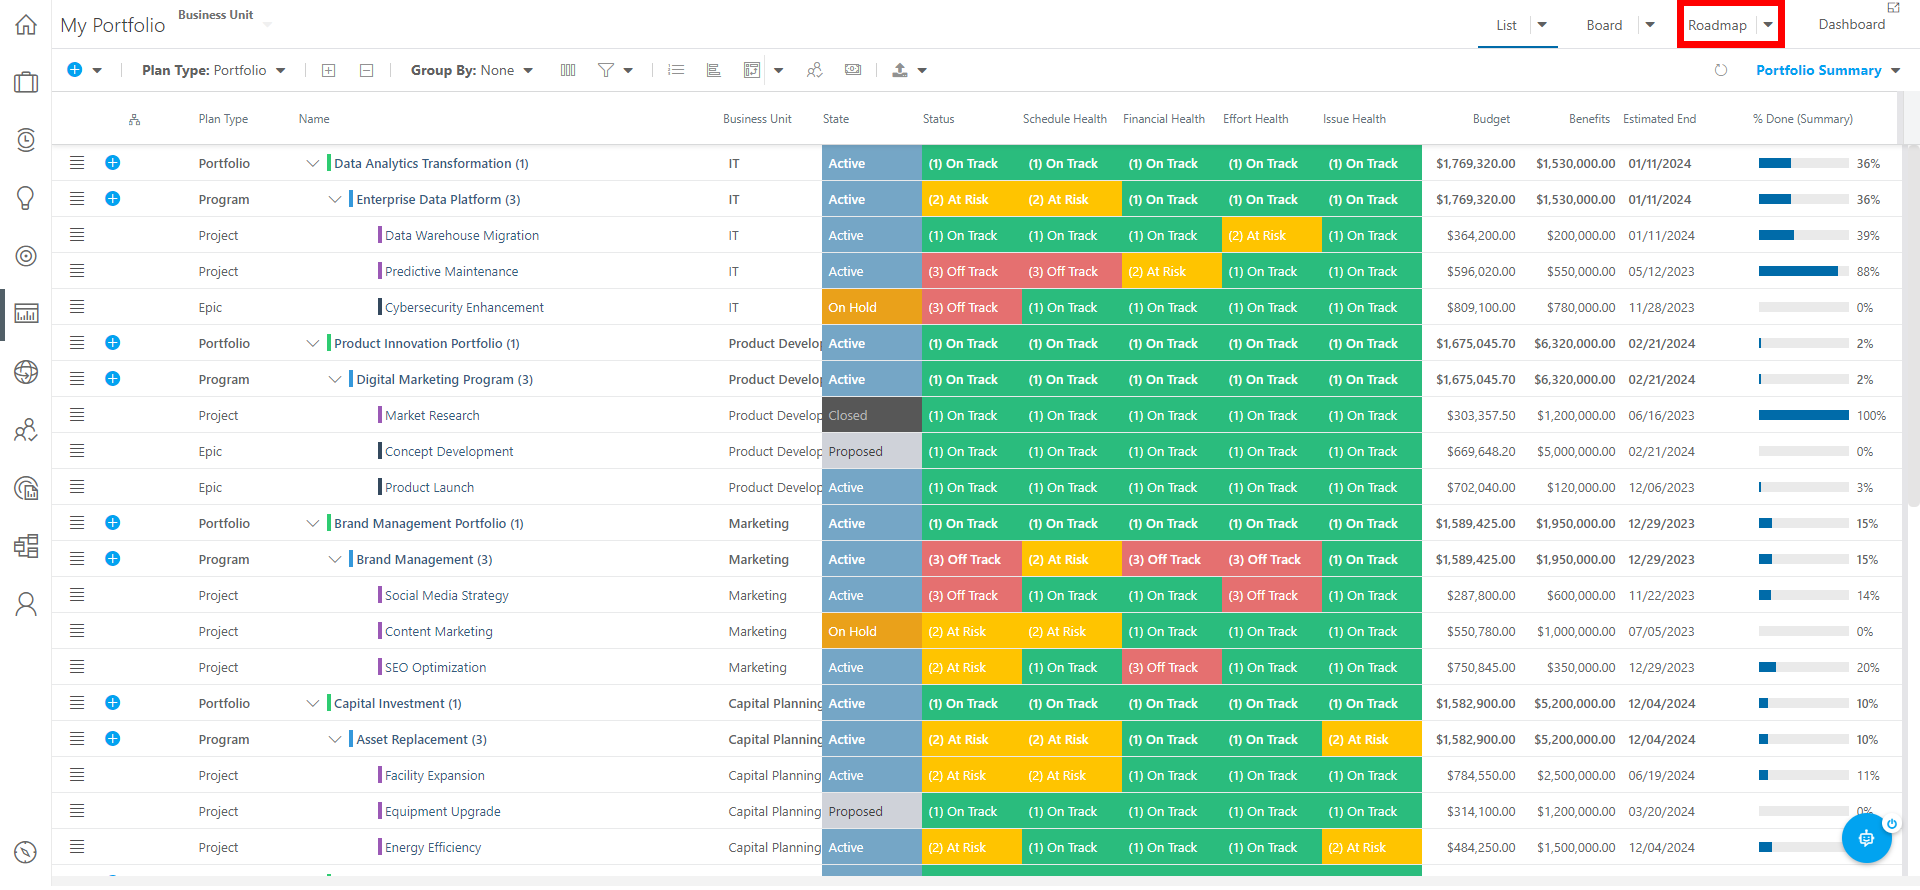1920x890 pixels.
Task: Switch to the List view tab
Action: (x=1506, y=25)
